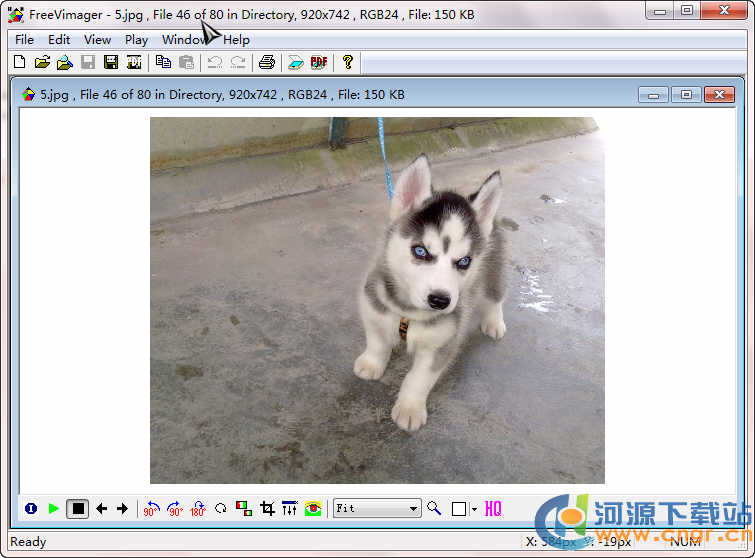
Task: Click the Undo arrow icon
Action: [215, 62]
